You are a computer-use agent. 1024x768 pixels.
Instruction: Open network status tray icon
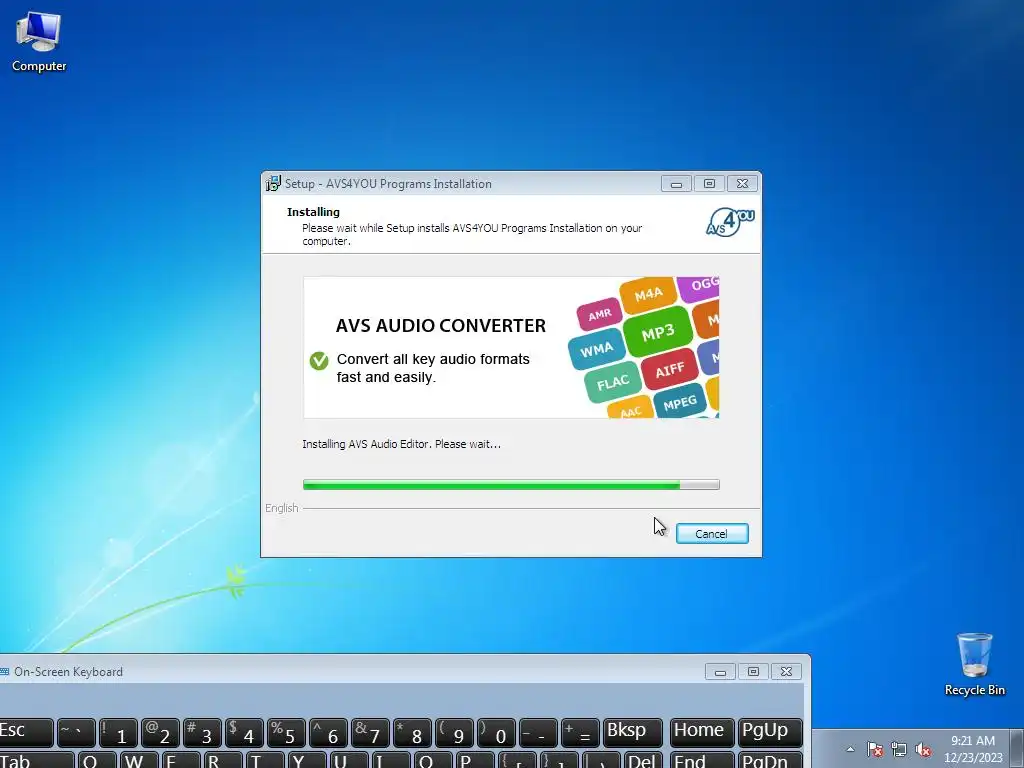[899, 749]
